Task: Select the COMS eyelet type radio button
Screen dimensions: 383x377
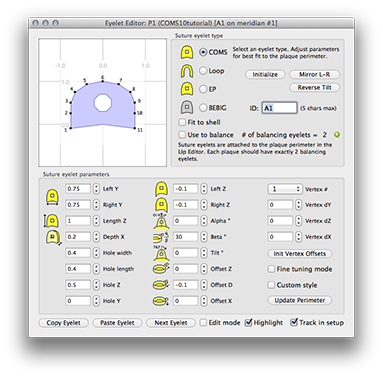Action: [x=203, y=52]
